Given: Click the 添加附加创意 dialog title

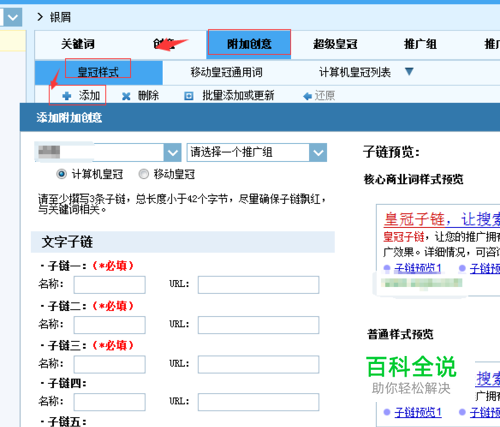Looking at the screenshot, I should click(69, 117).
